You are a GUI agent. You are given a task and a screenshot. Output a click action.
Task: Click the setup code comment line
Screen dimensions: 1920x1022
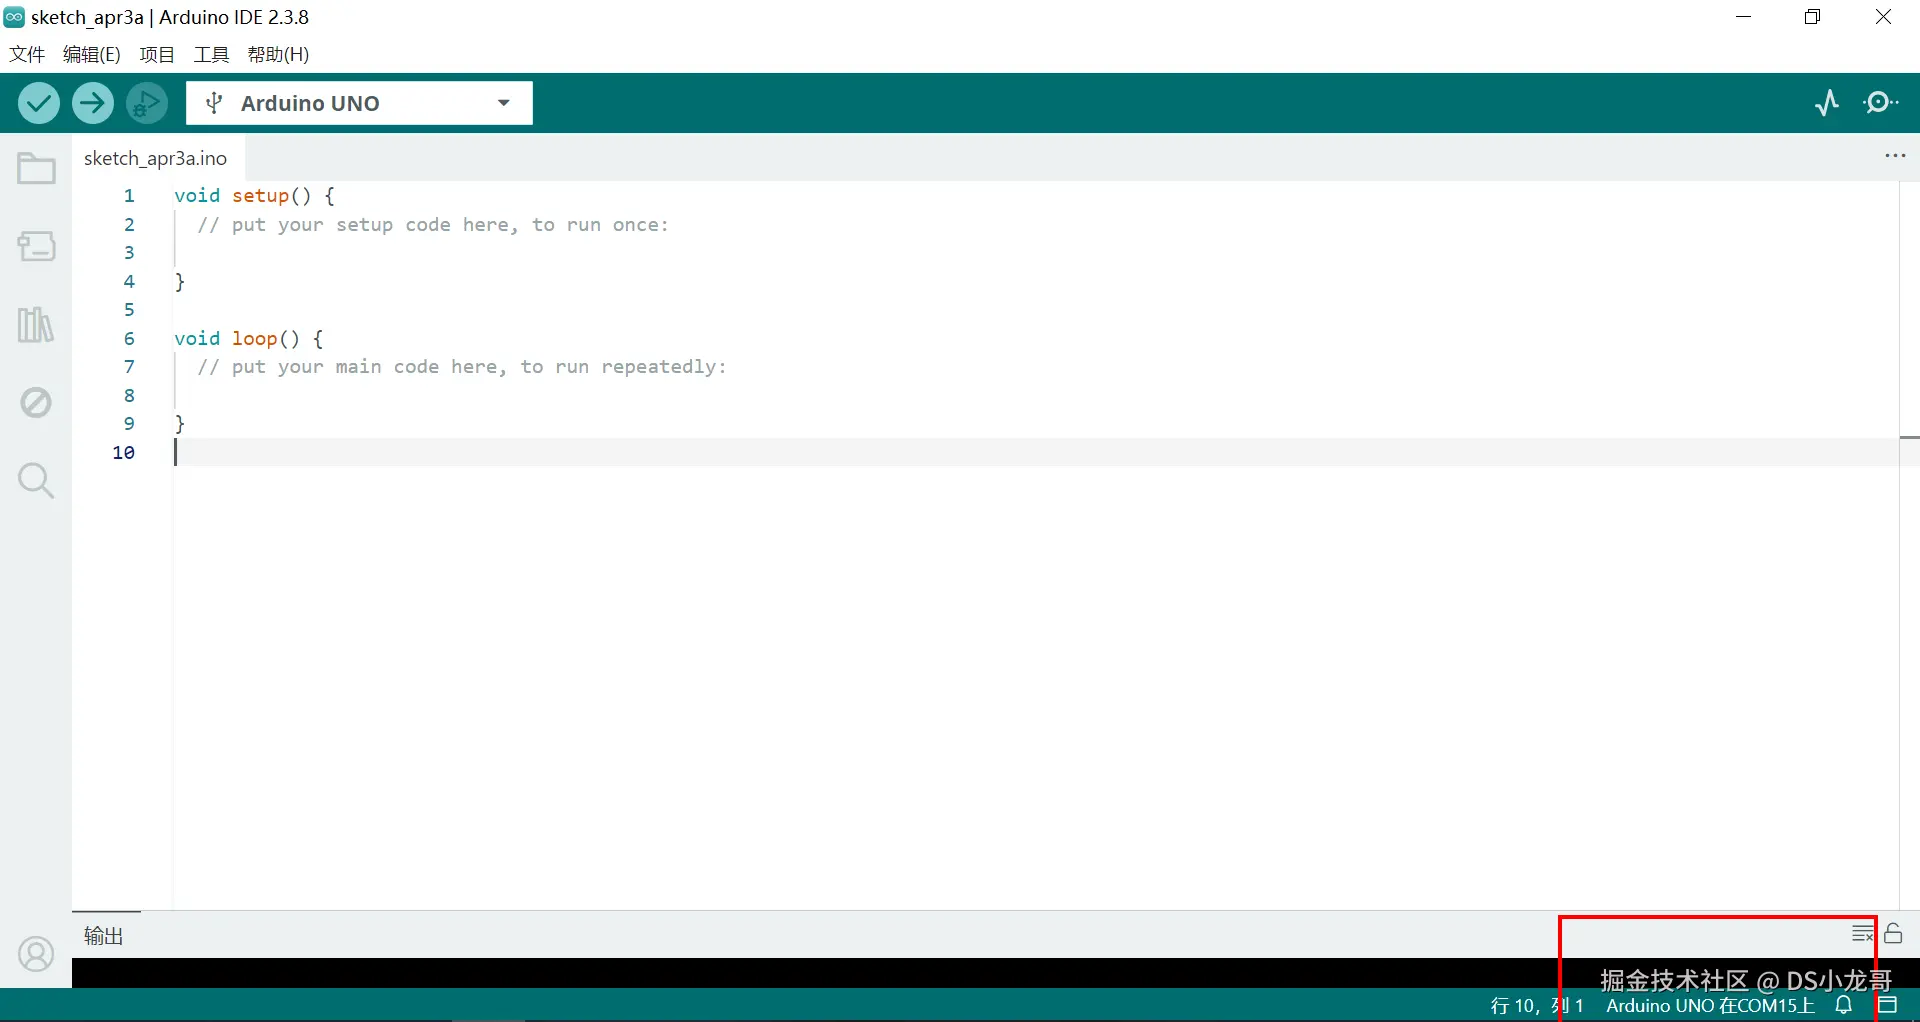pyautogui.click(x=432, y=225)
